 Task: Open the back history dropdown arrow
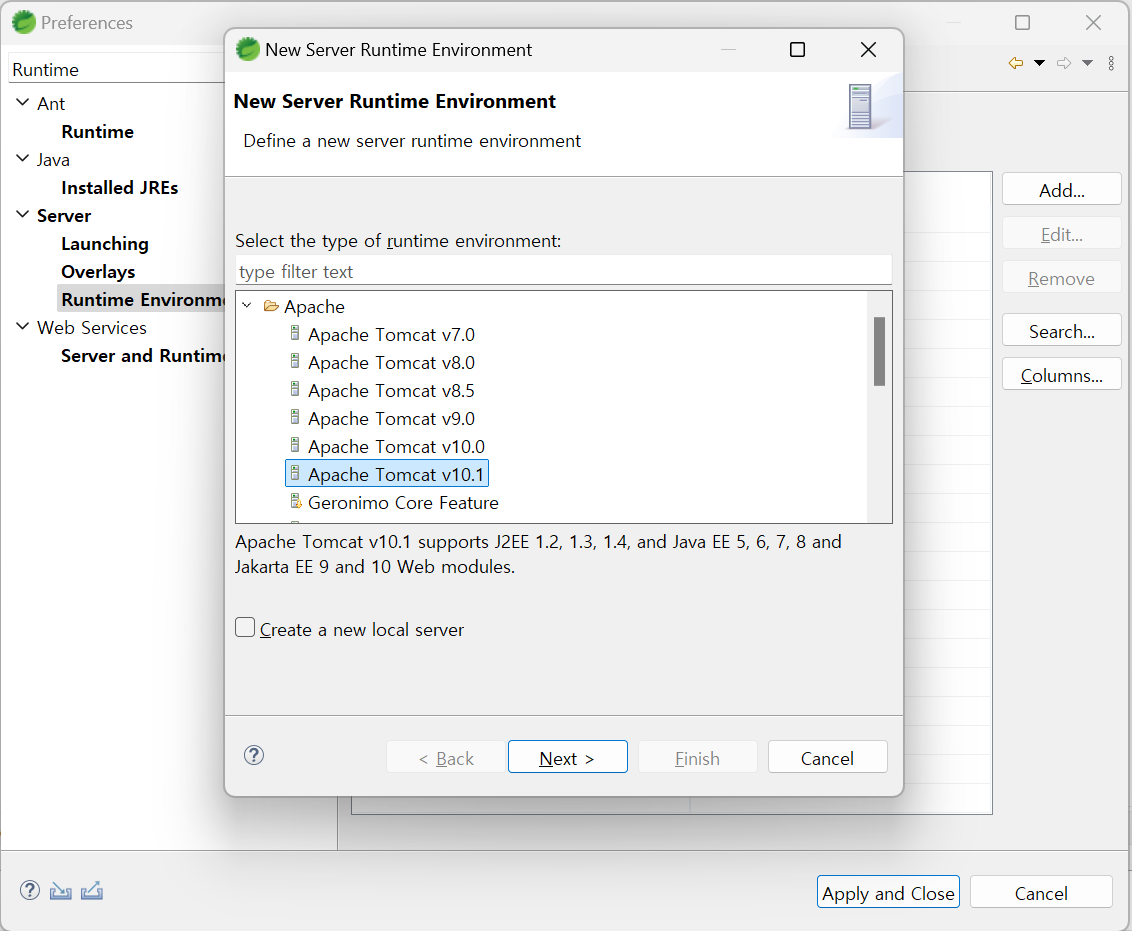(x=1040, y=63)
